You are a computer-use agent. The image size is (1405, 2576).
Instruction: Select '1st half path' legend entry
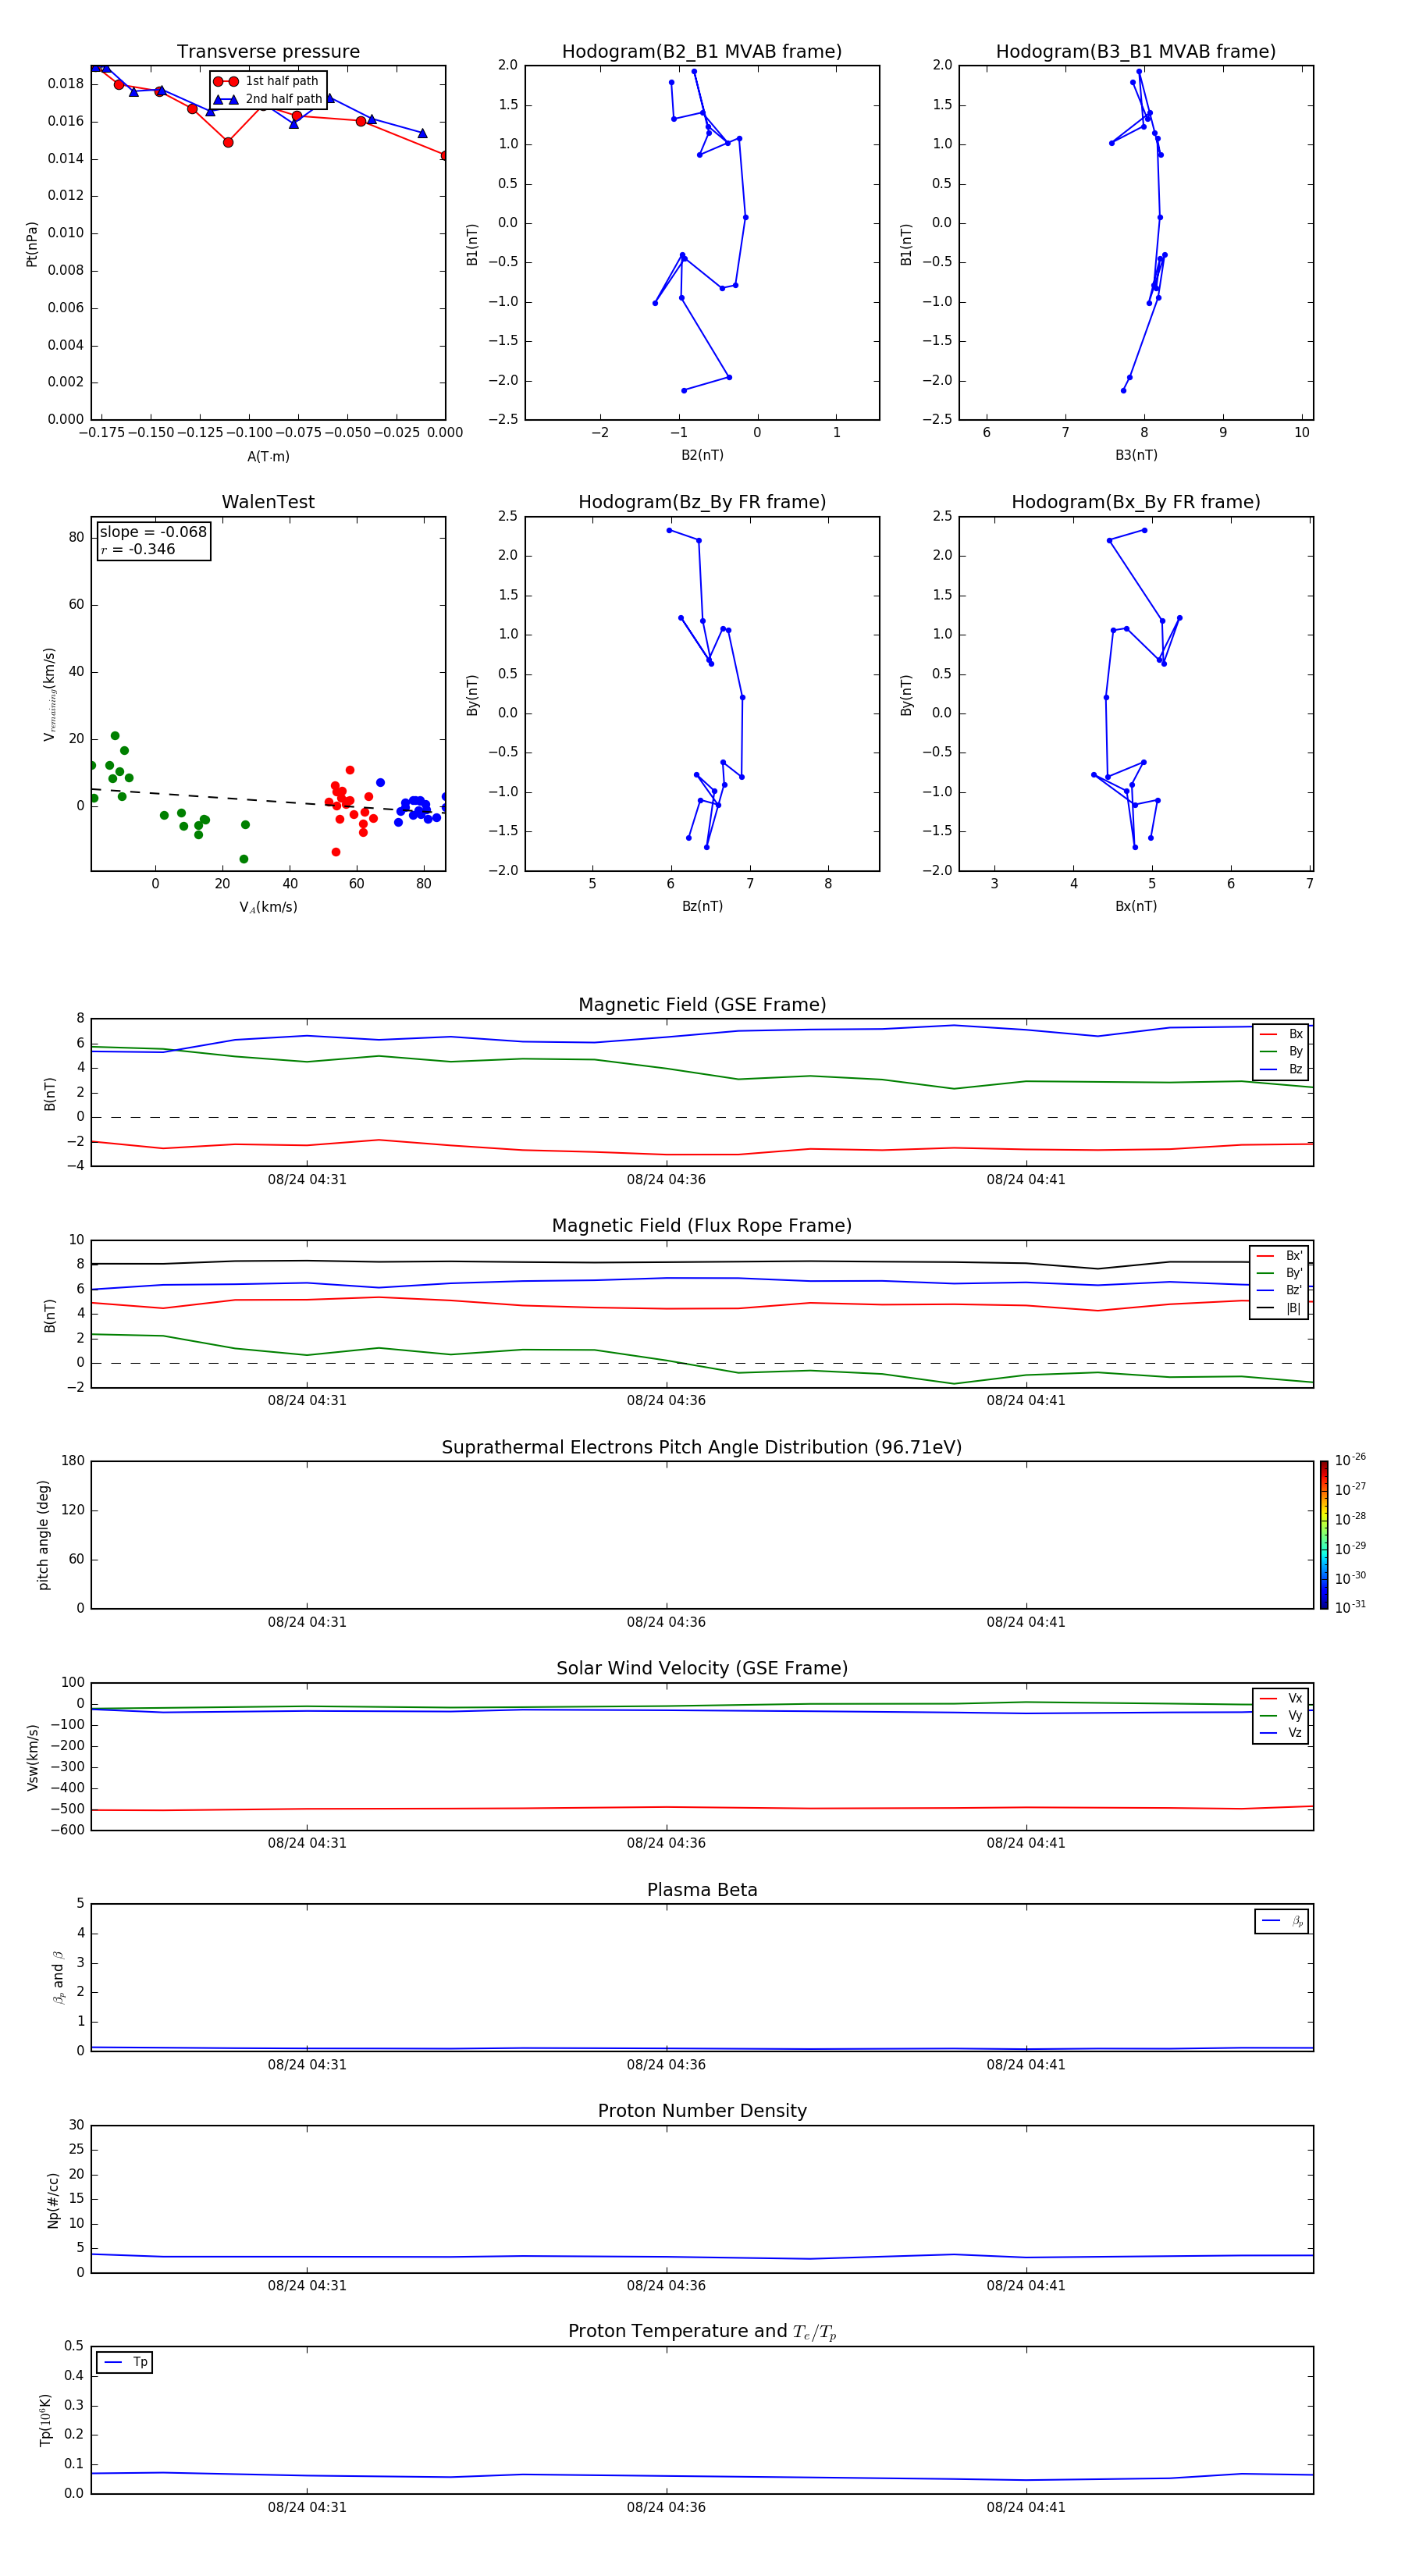pyautogui.click(x=267, y=81)
